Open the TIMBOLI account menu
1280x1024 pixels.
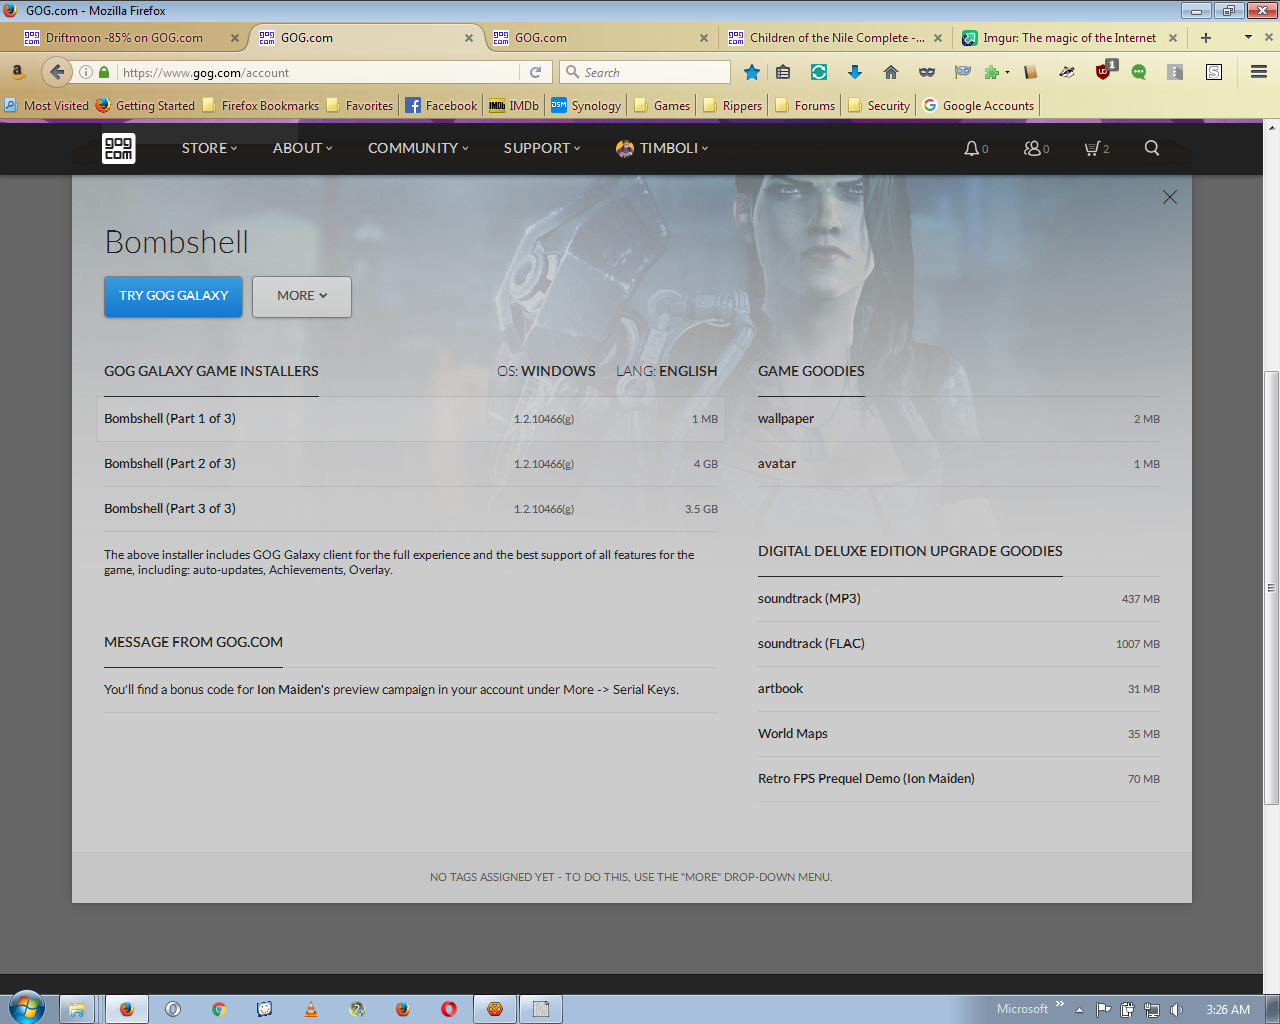pyautogui.click(x=662, y=148)
